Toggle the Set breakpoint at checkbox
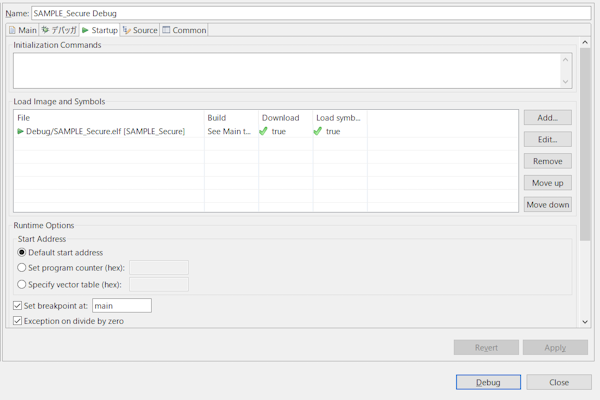 coord(17,305)
